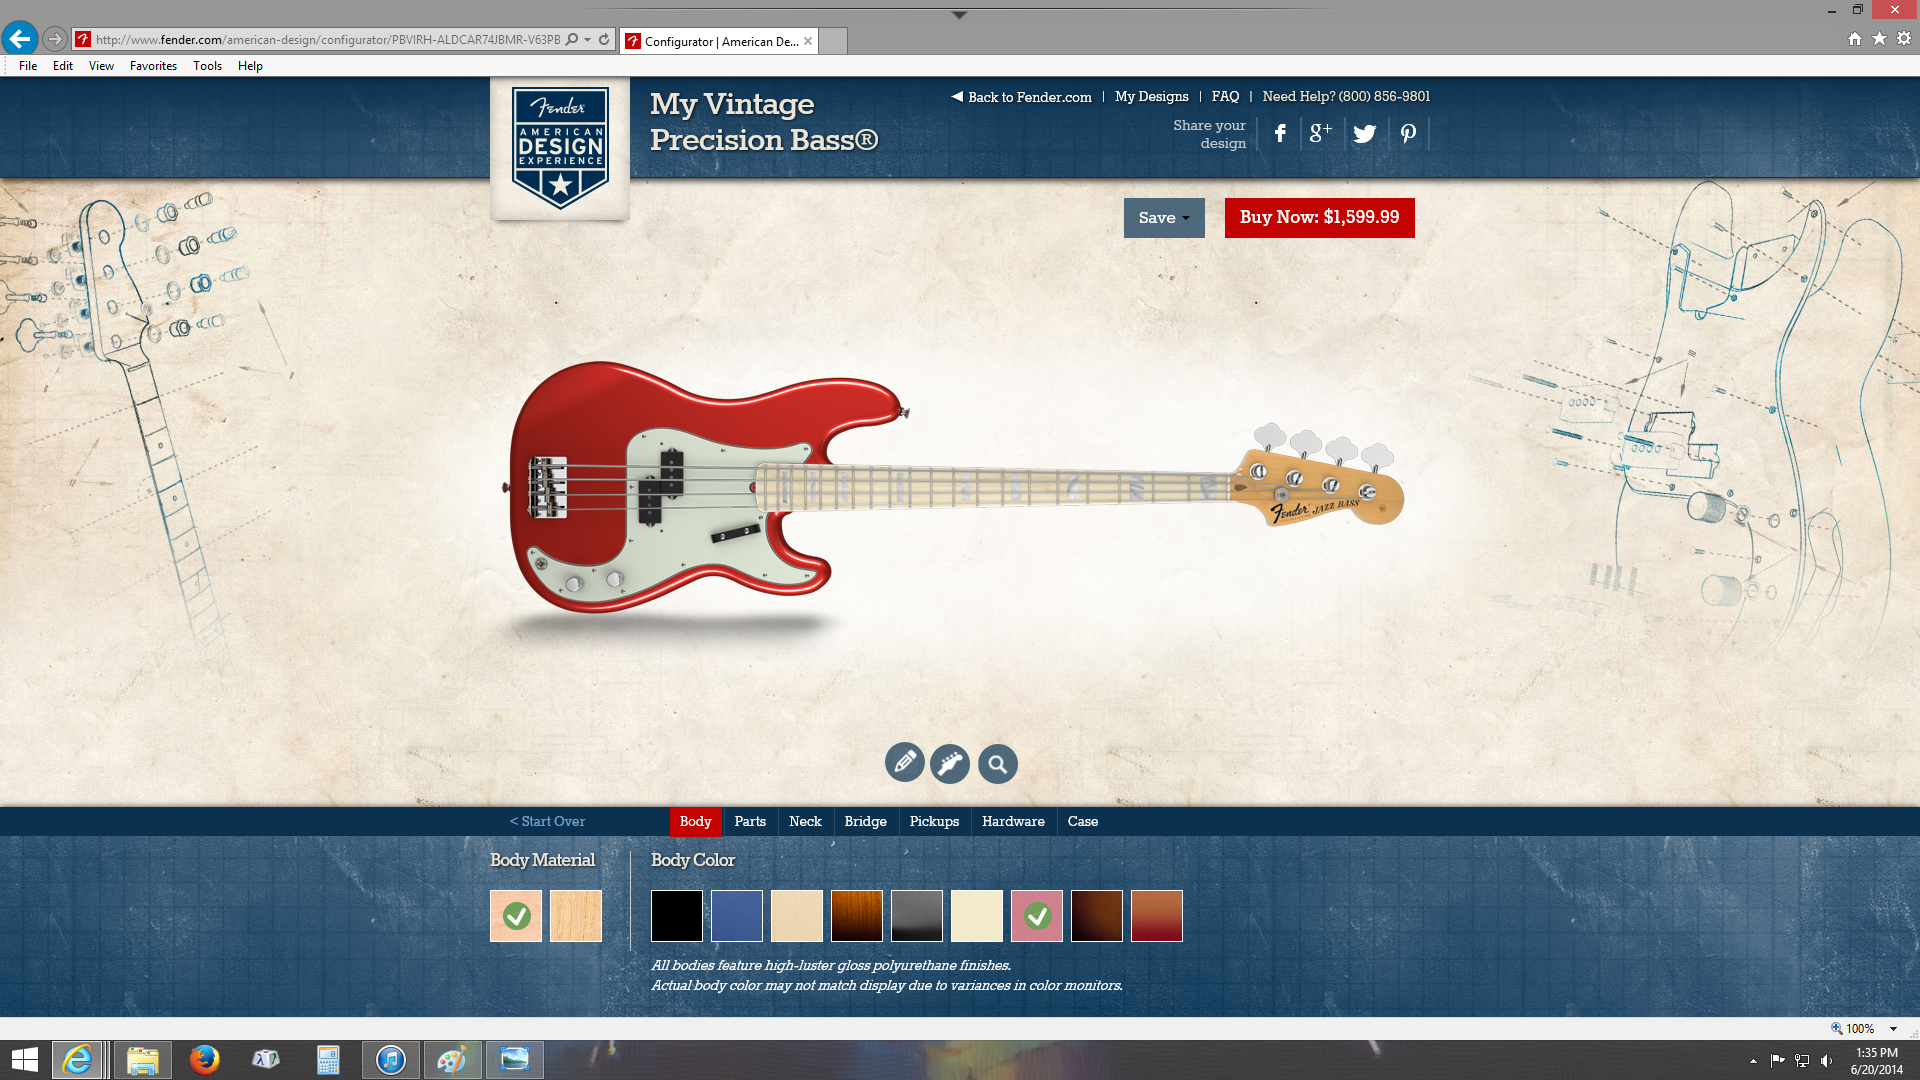This screenshot has width=1920, height=1080.
Task: Open File Explorer from the taskbar
Action: coord(142,1060)
